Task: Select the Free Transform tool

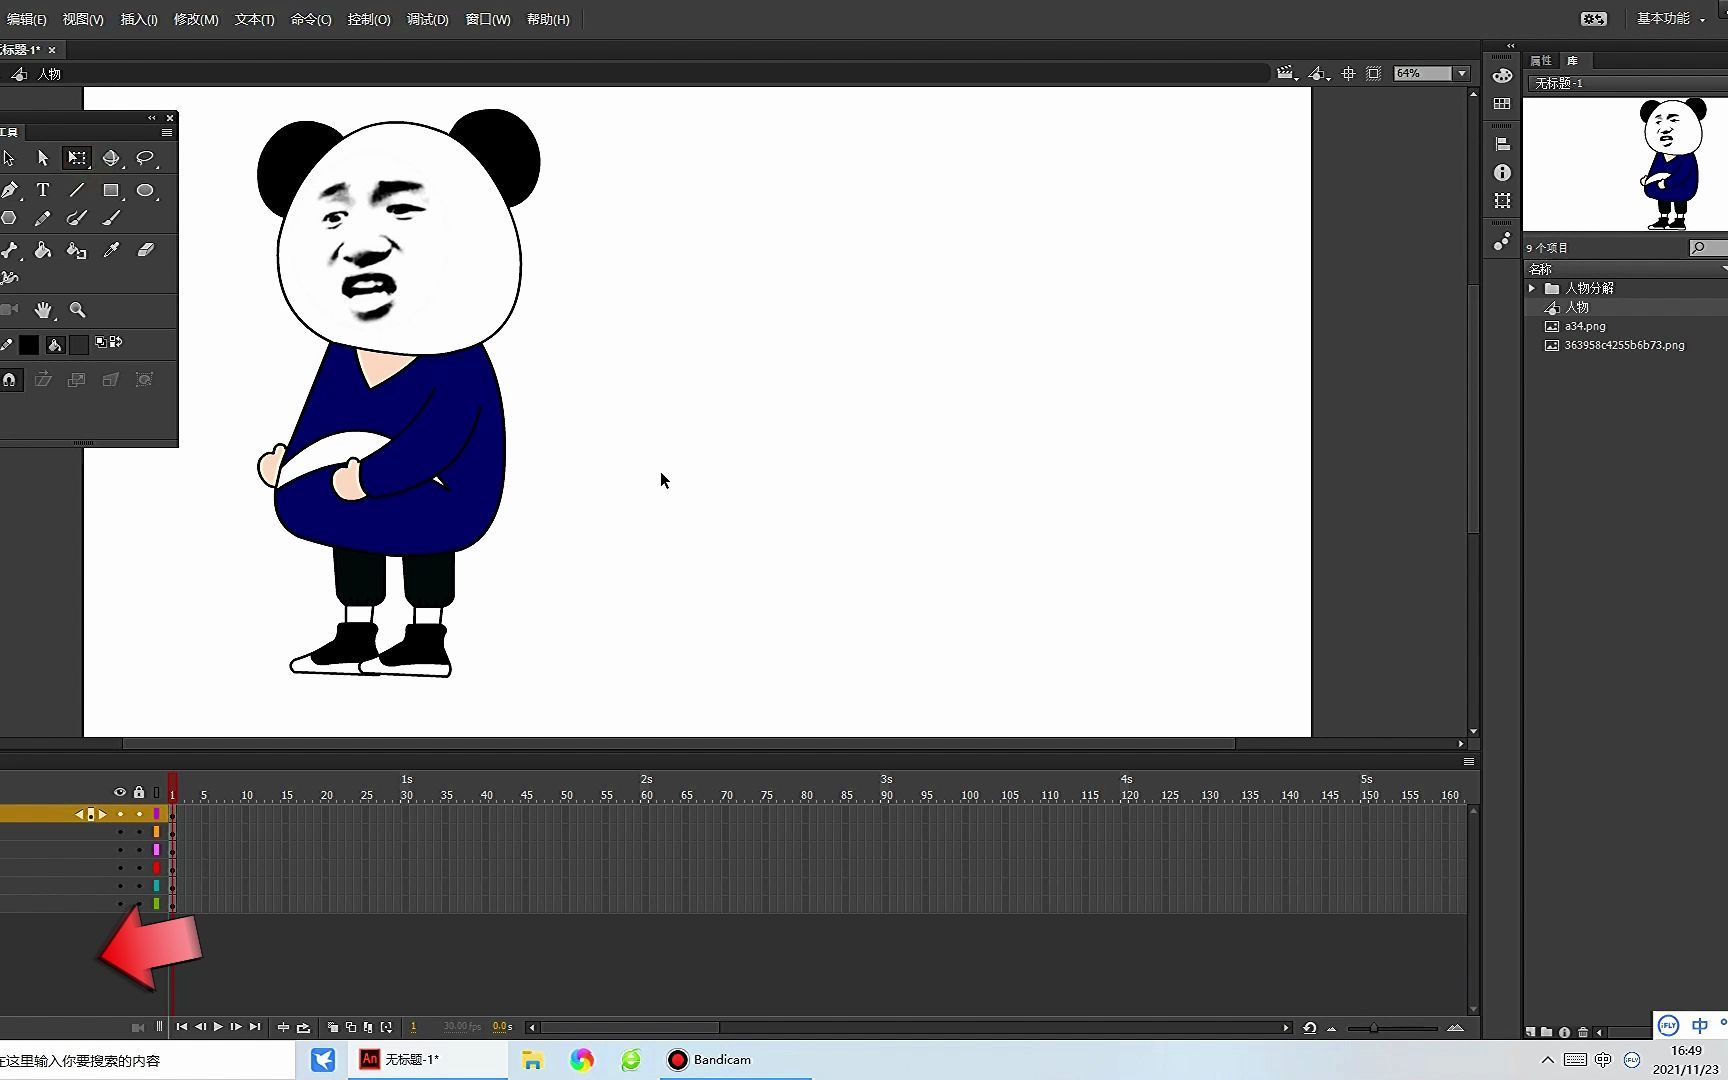Action: tap(77, 158)
